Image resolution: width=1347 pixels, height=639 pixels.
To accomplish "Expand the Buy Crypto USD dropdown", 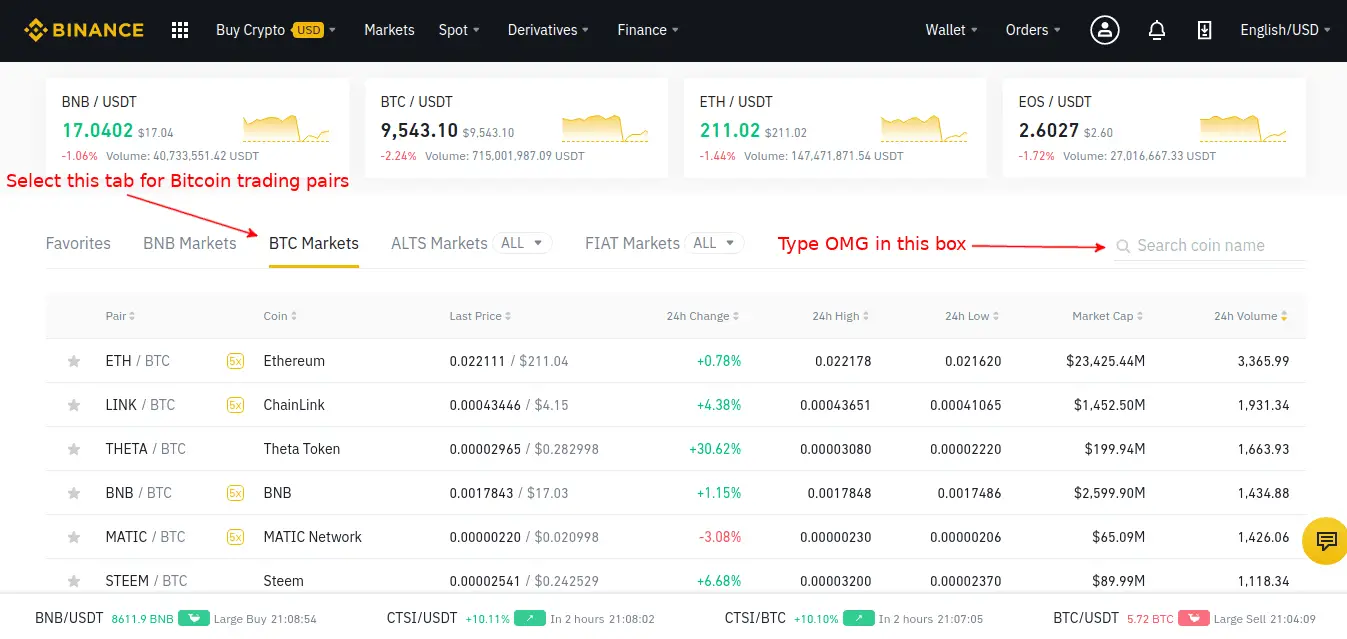I will [x=276, y=30].
